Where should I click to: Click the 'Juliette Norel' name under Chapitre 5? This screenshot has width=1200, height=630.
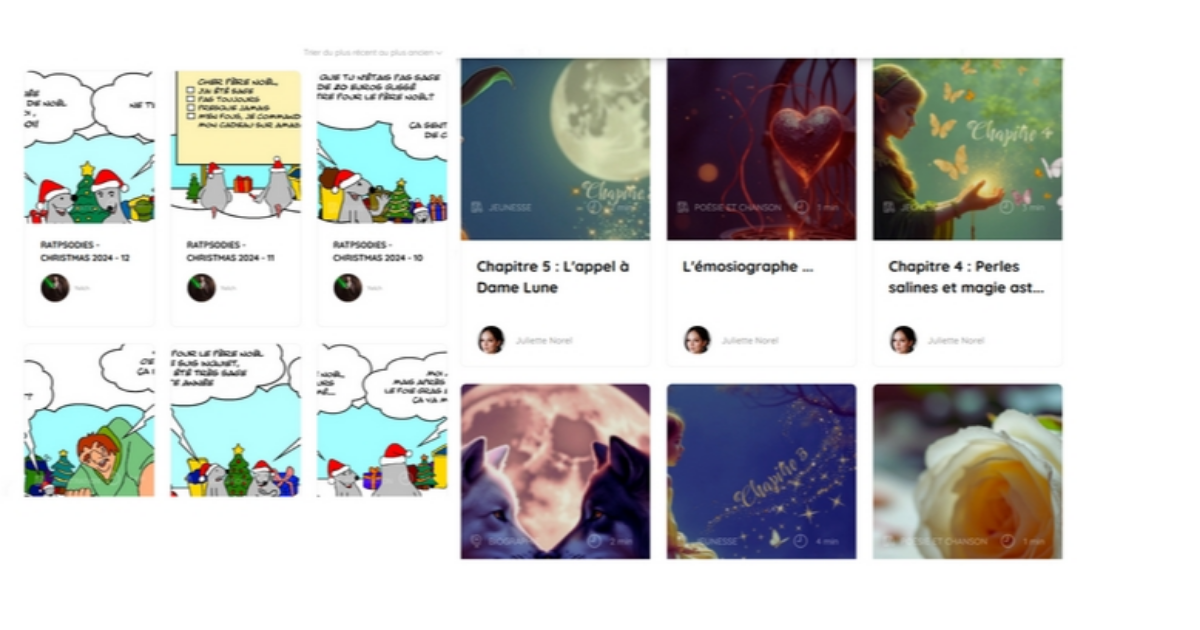(544, 341)
